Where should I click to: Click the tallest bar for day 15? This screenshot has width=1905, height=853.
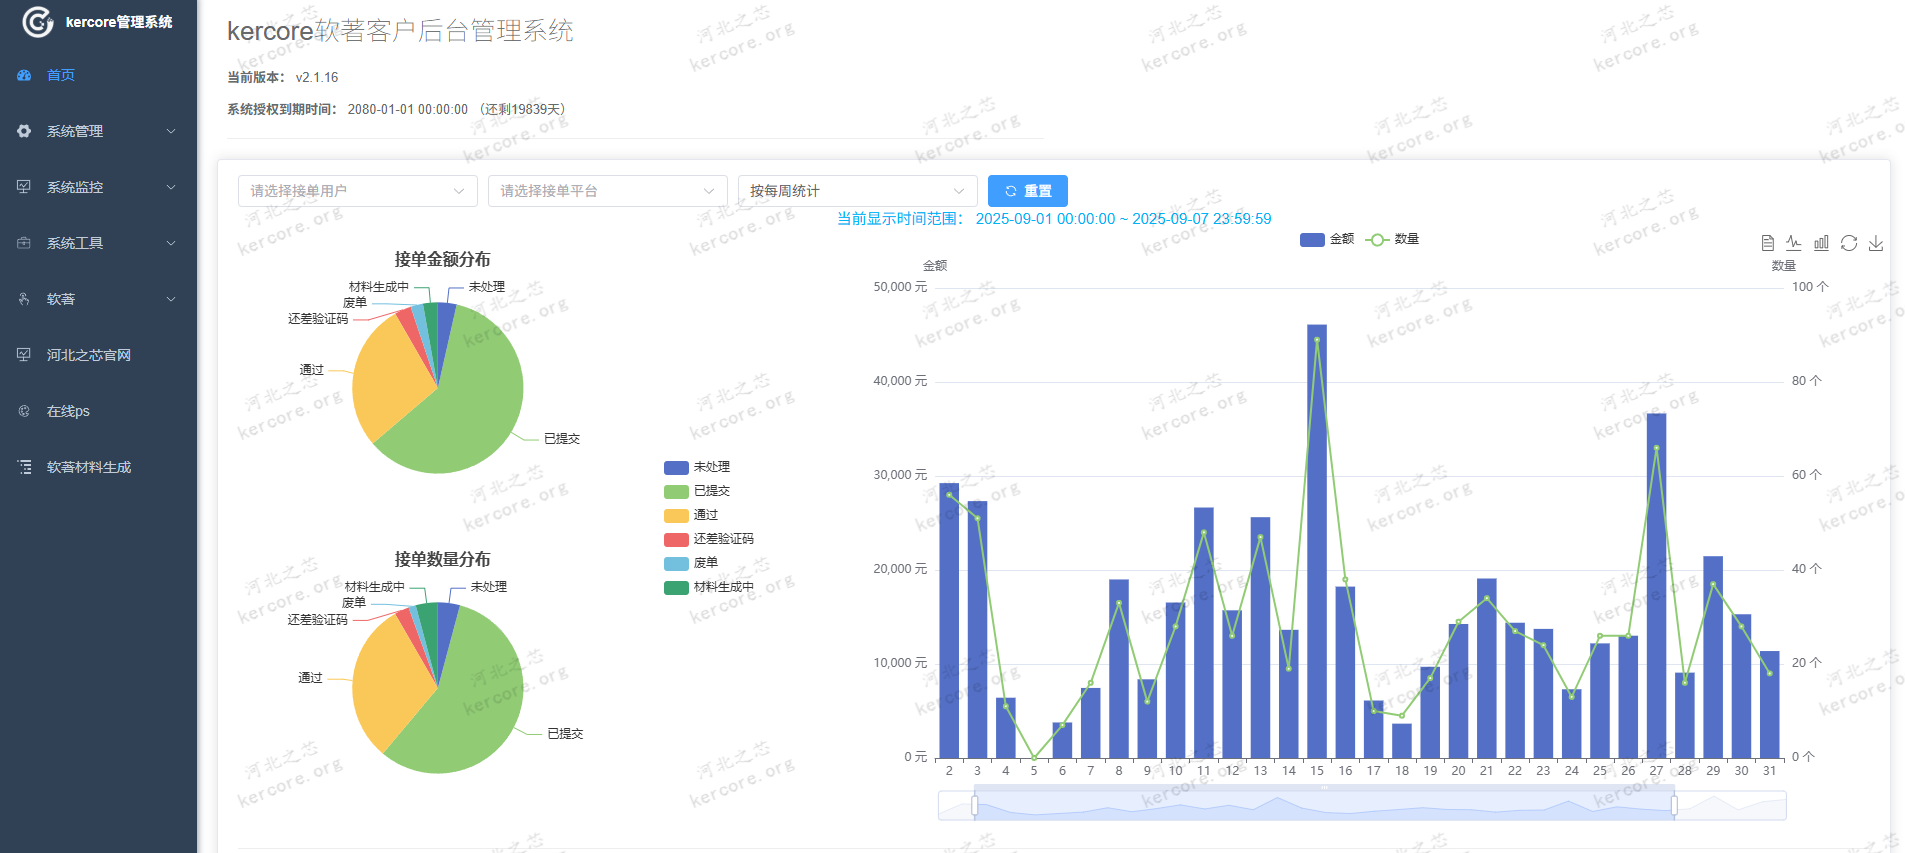[1317, 541]
